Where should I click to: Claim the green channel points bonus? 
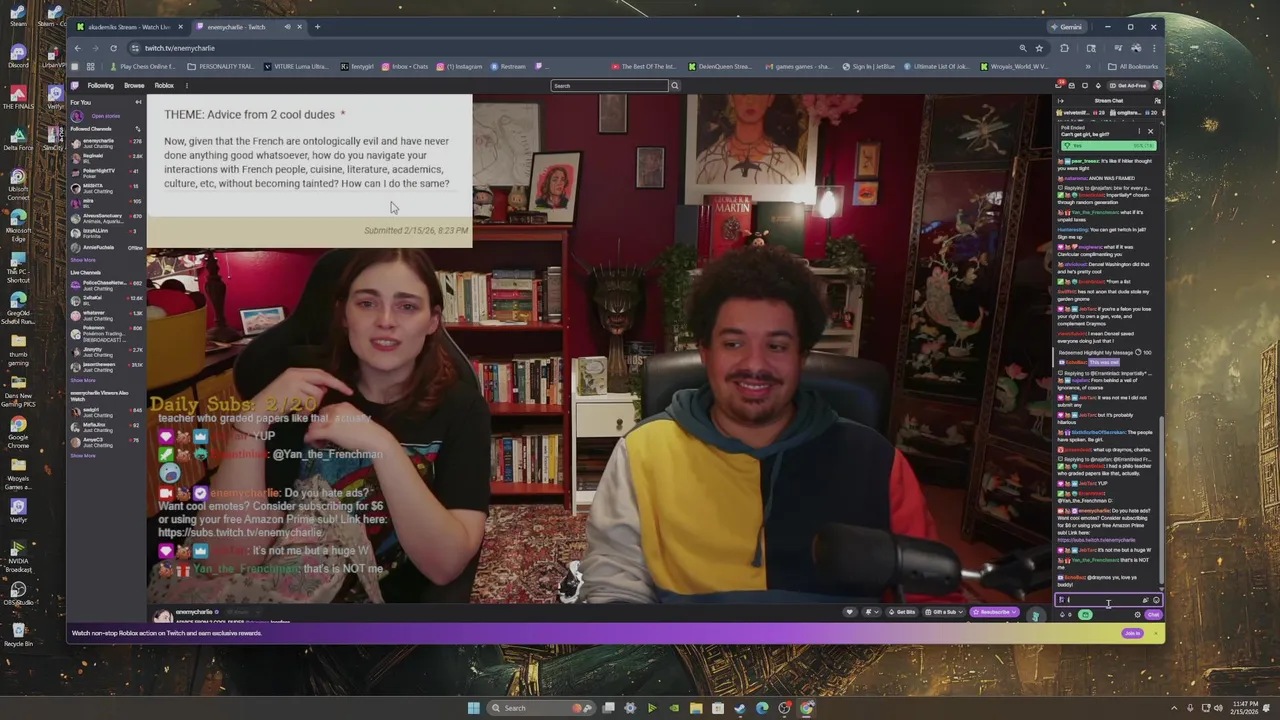click(x=1085, y=614)
